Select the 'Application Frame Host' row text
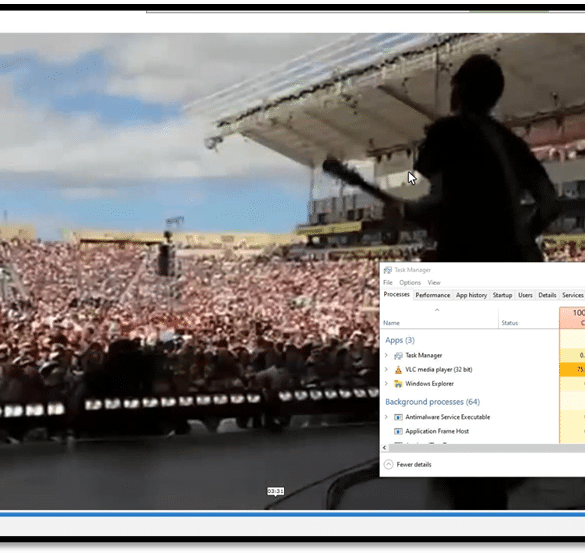Screen dimensions: 585x555 [437, 431]
